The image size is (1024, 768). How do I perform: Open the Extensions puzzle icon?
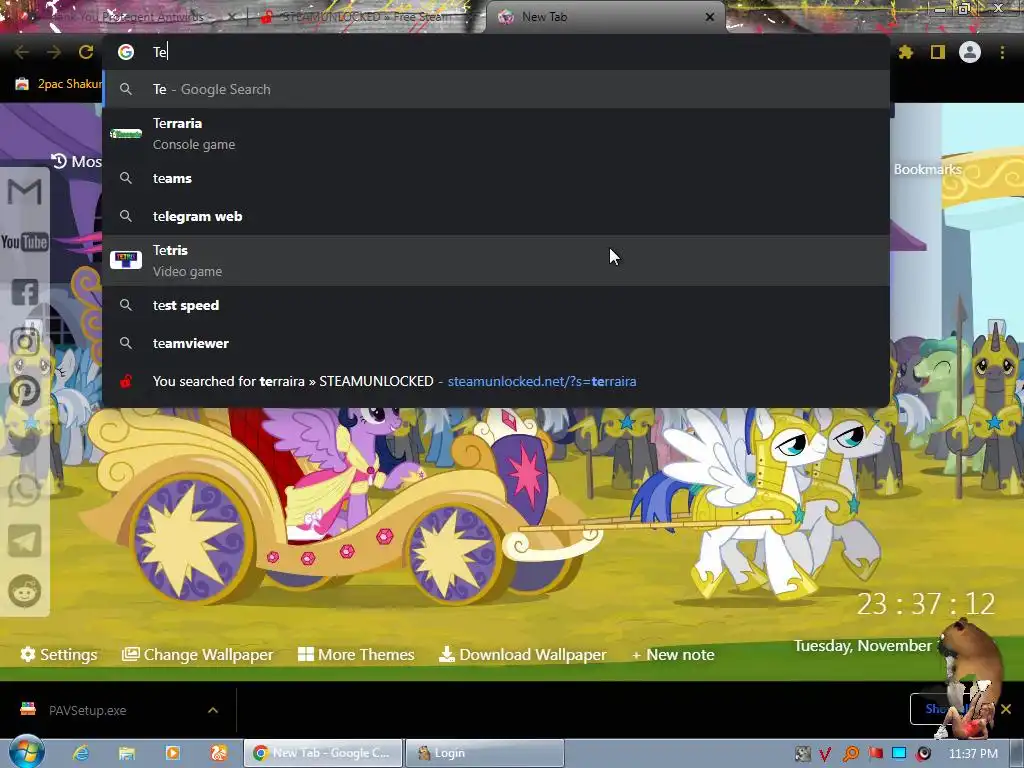pos(905,52)
